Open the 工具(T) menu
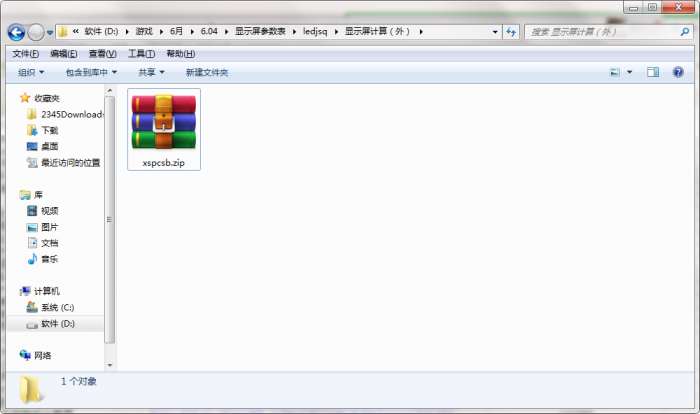Screen dimensions: 700x414 (142, 54)
